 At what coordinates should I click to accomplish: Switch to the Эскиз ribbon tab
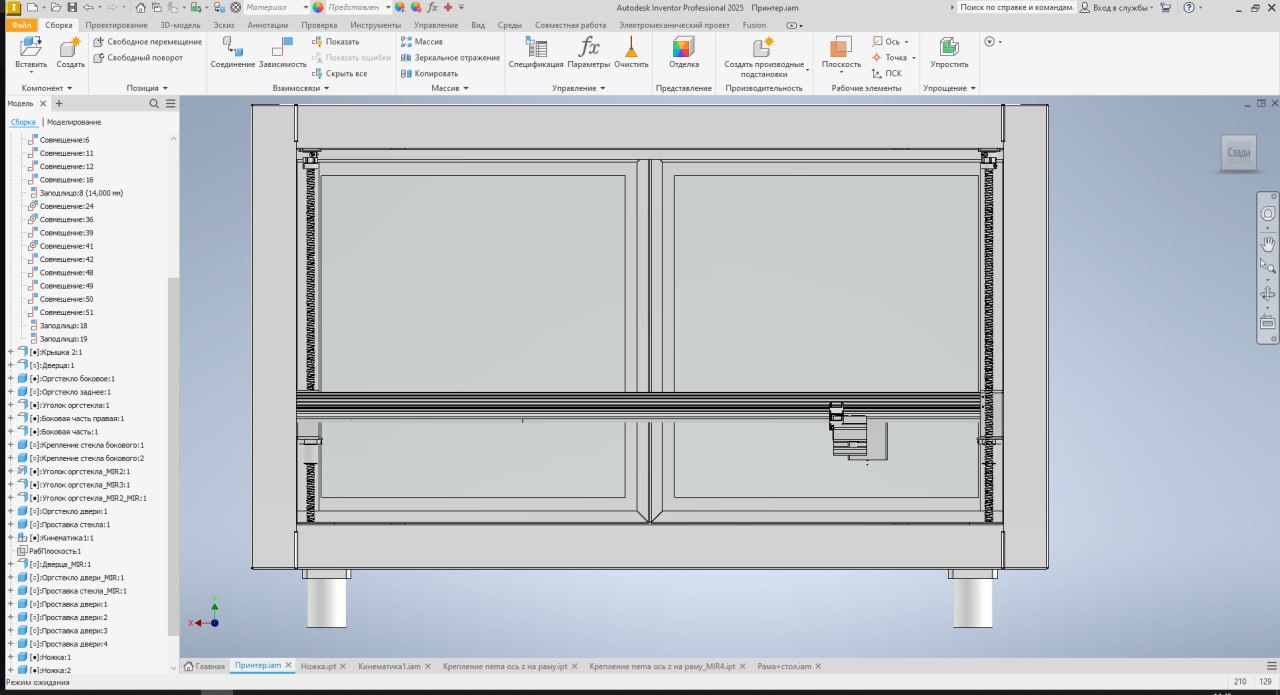[x=224, y=25]
